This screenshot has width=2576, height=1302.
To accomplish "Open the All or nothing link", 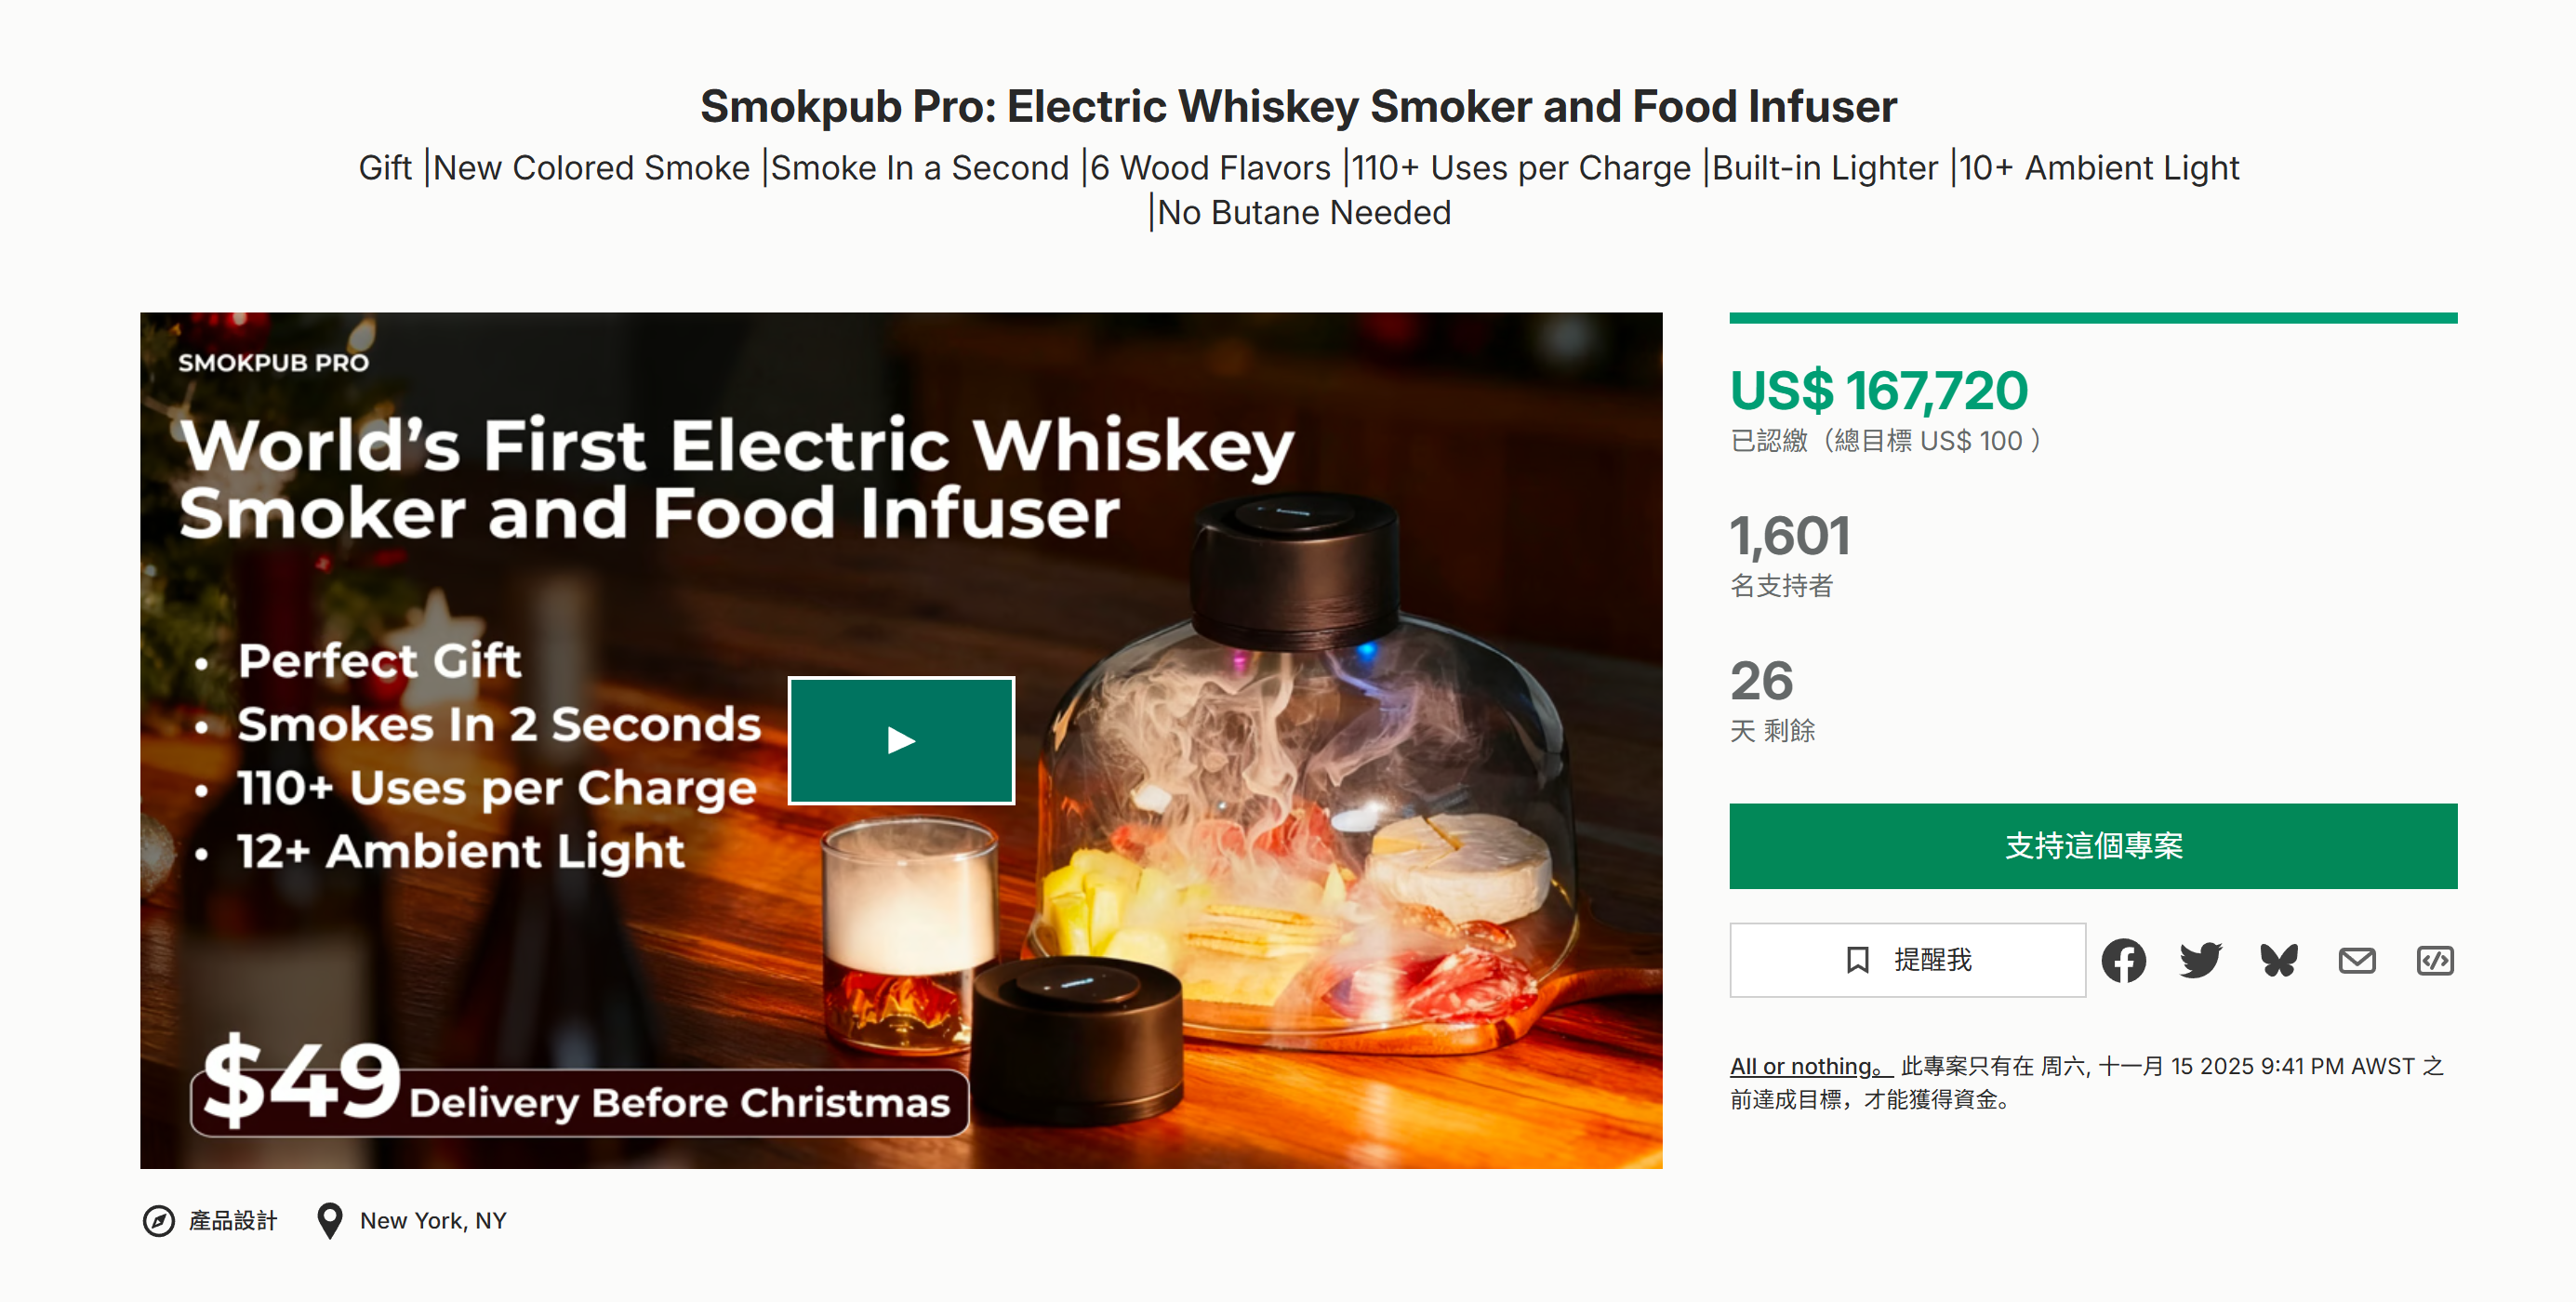I will pyautogui.click(x=1800, y=1065).
